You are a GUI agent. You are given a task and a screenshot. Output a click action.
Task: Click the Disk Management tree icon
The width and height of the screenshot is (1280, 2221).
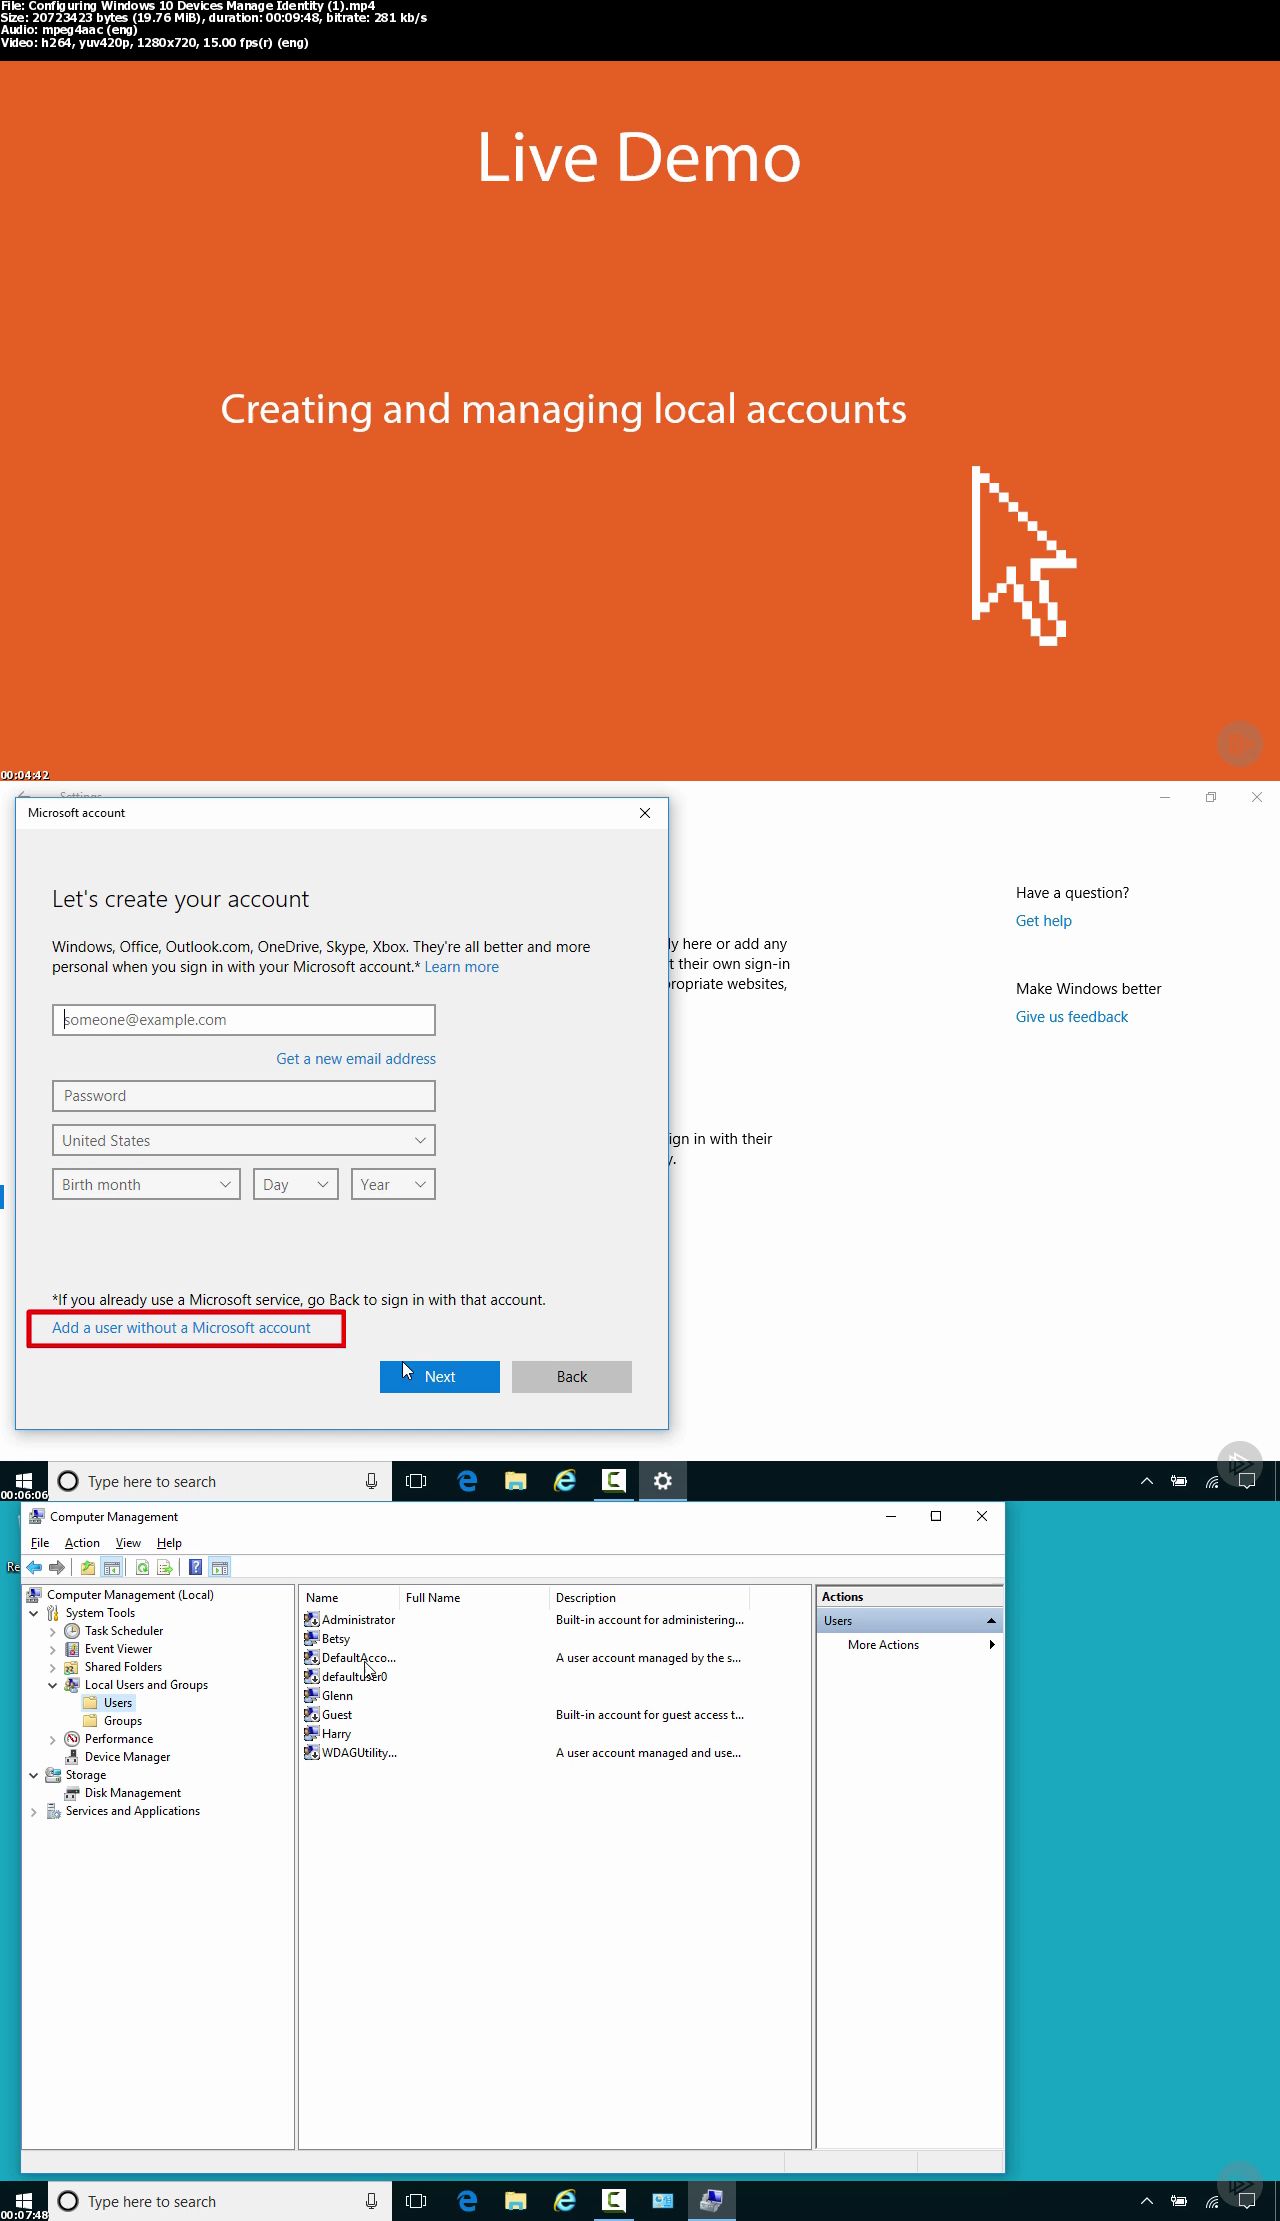pos(72,1792)
